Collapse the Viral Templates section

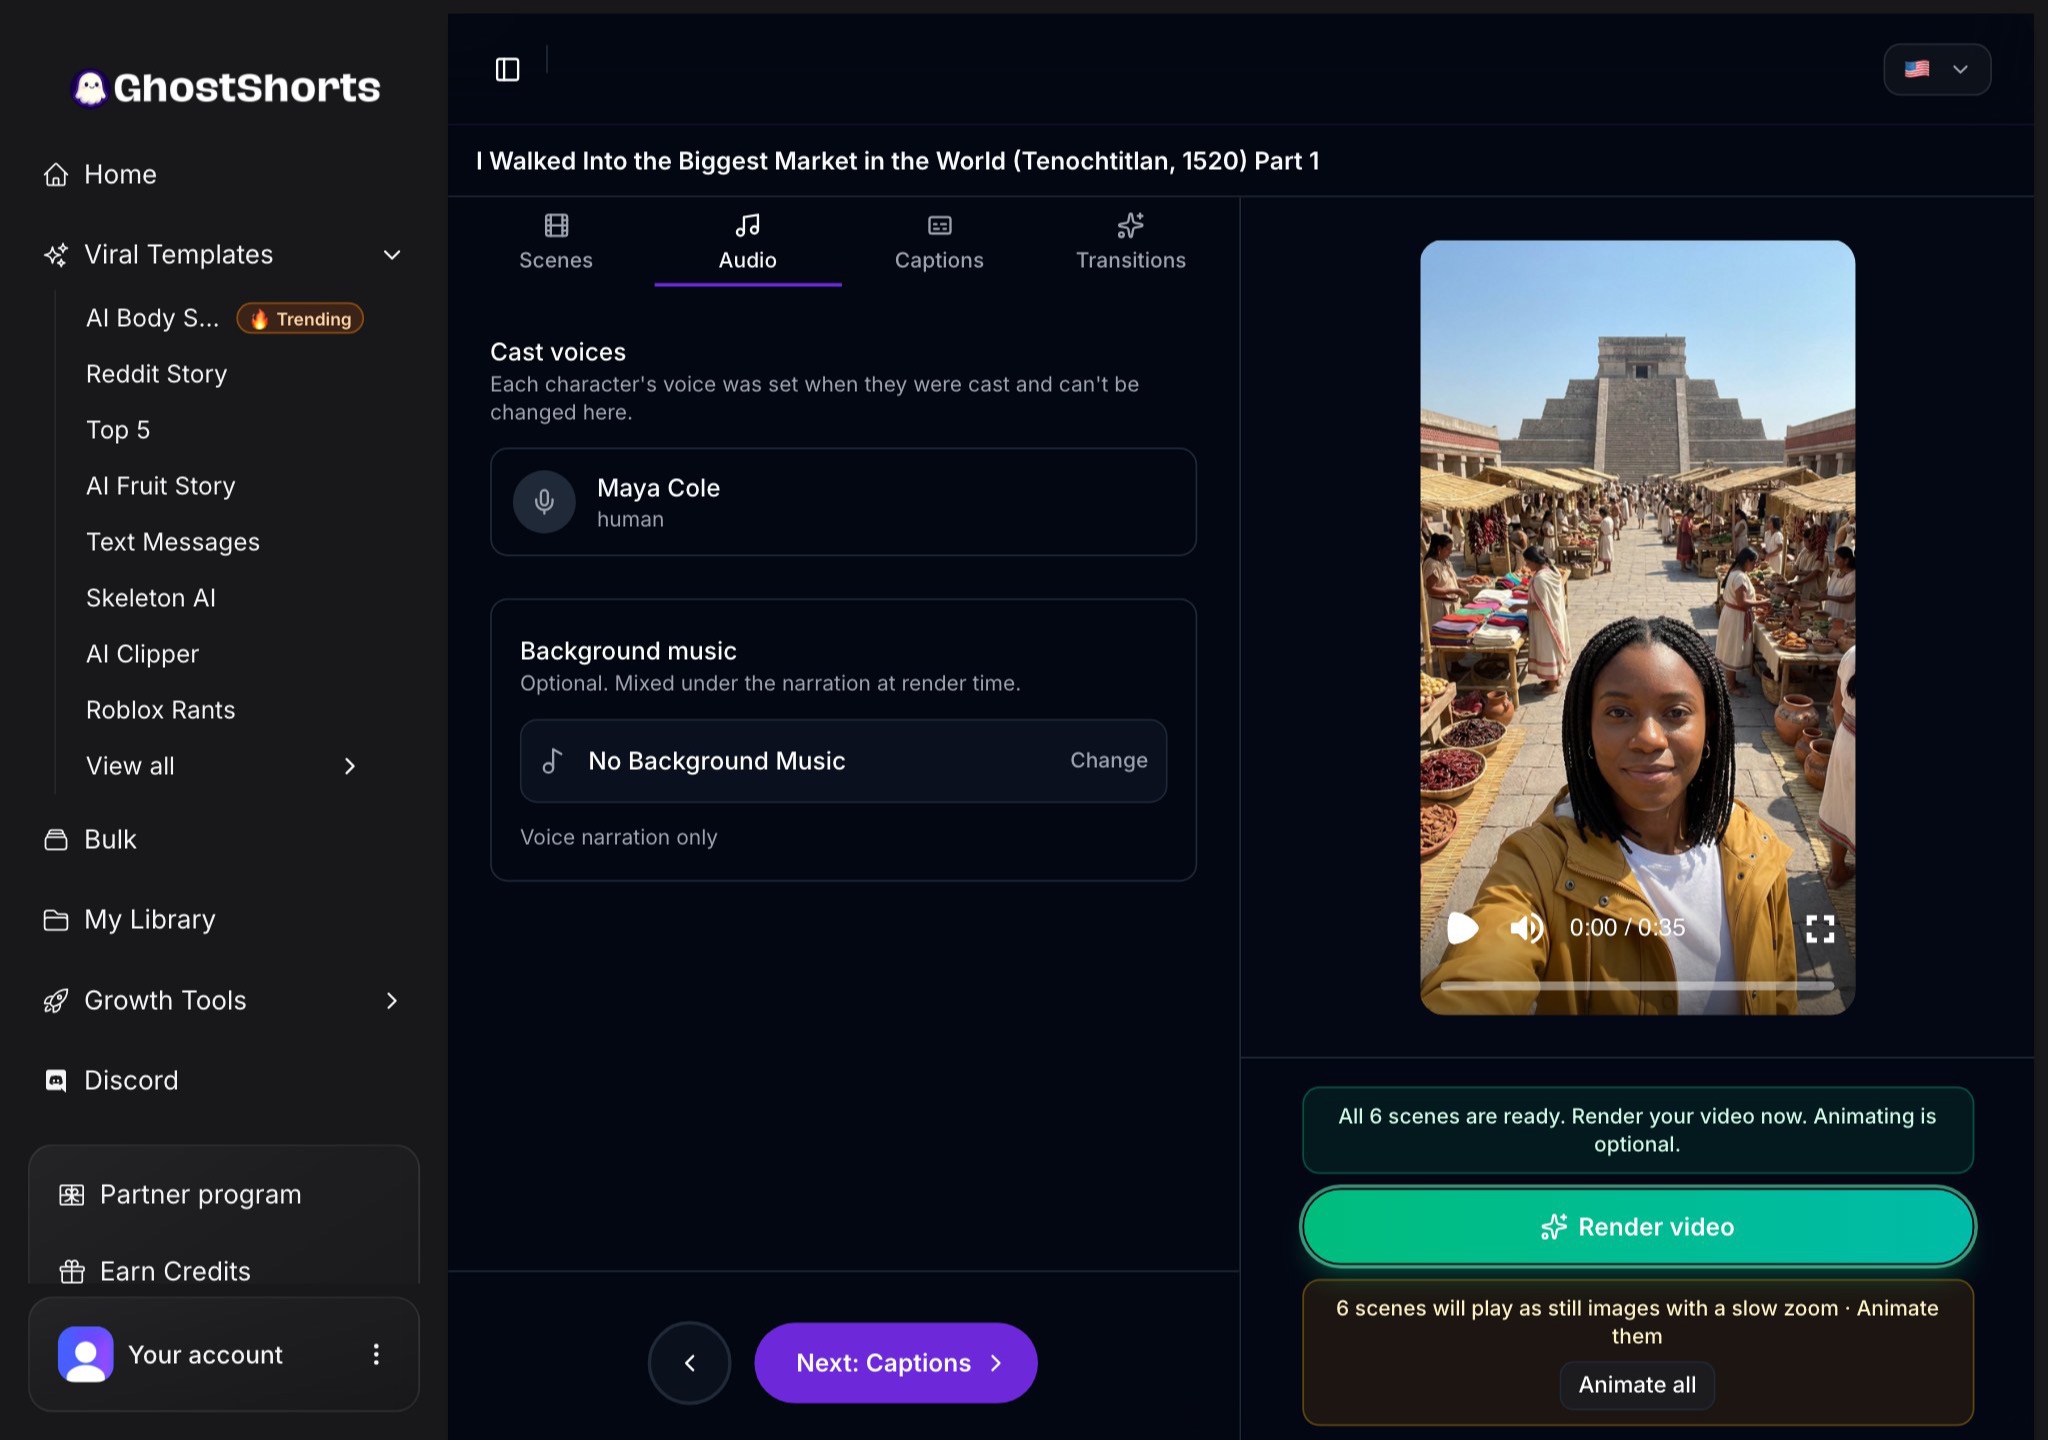pos(392,255)
